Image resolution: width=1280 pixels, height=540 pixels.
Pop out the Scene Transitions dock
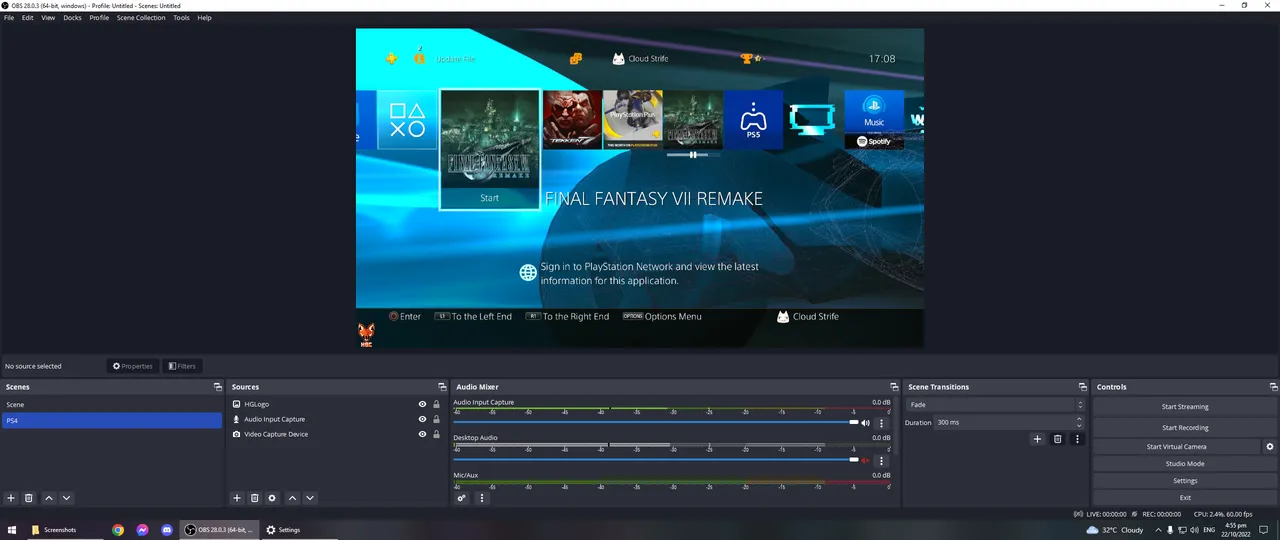pos(1082,387)
